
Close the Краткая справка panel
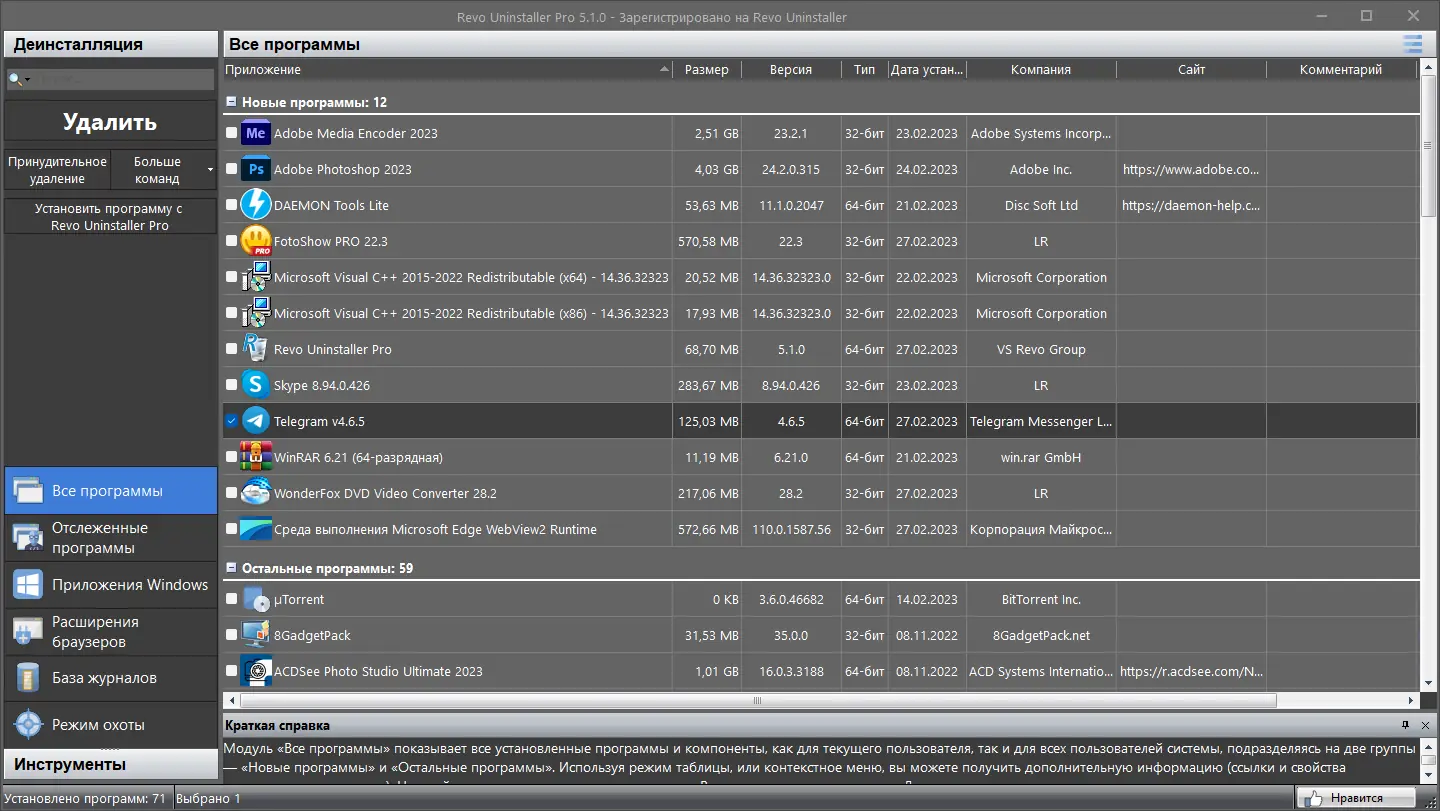(1425, 725)
